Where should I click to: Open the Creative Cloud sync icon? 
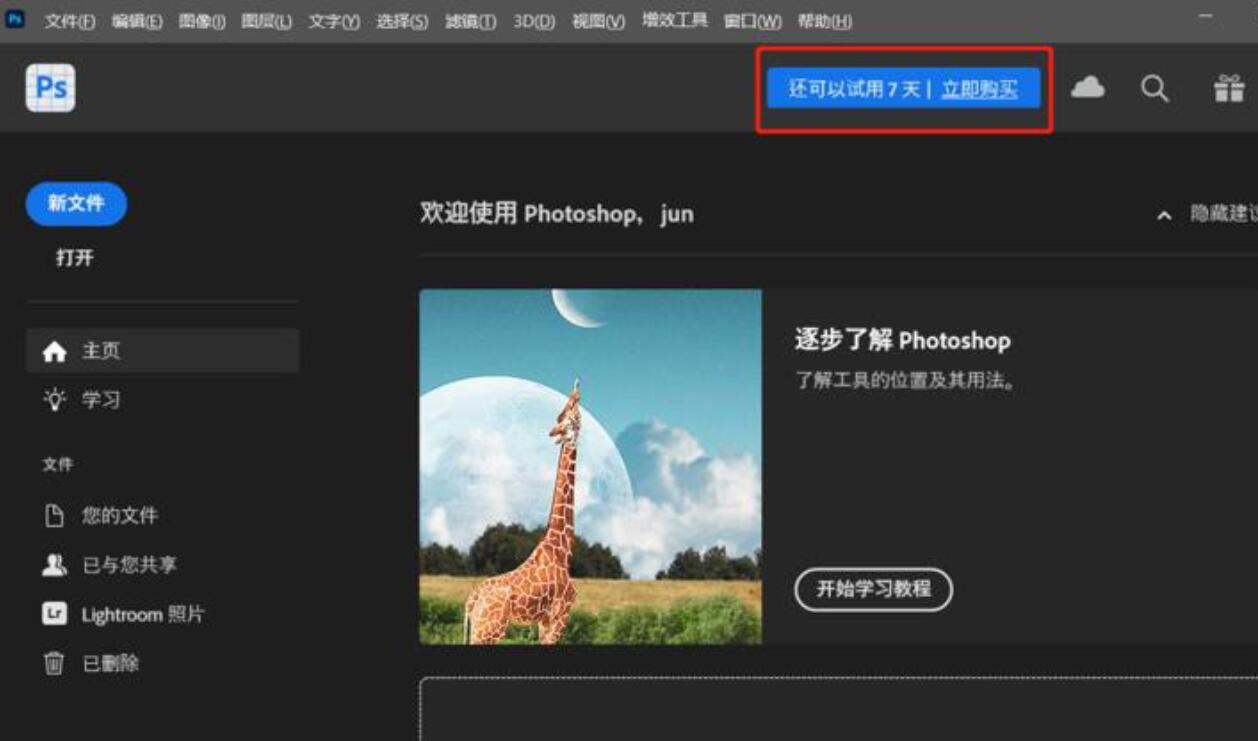[x=1089, y=88]
